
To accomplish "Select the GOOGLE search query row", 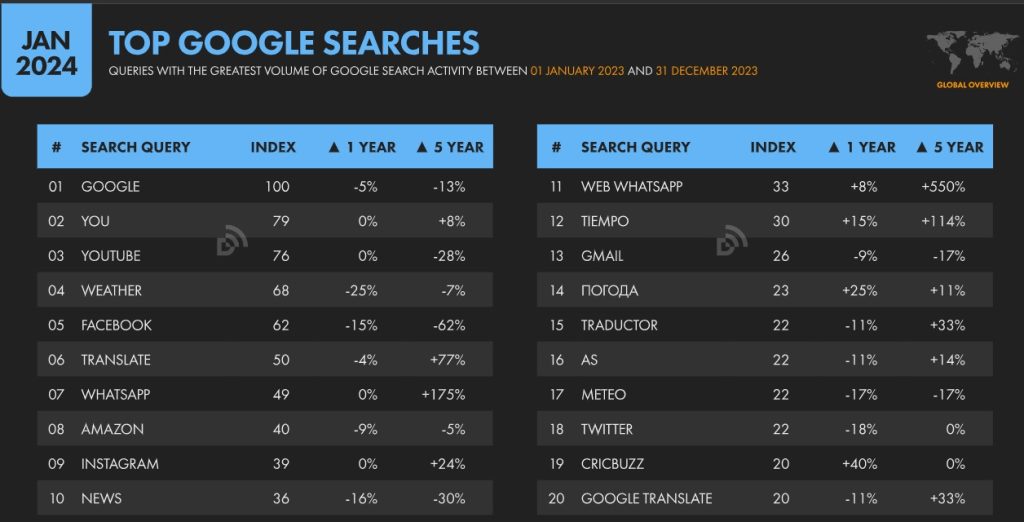I will coord(265,186).
